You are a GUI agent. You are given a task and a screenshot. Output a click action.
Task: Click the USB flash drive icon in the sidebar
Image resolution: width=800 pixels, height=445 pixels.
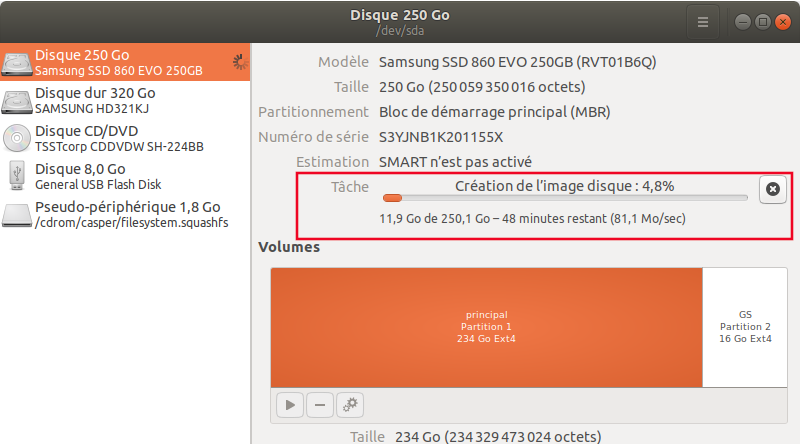point(17,177)
